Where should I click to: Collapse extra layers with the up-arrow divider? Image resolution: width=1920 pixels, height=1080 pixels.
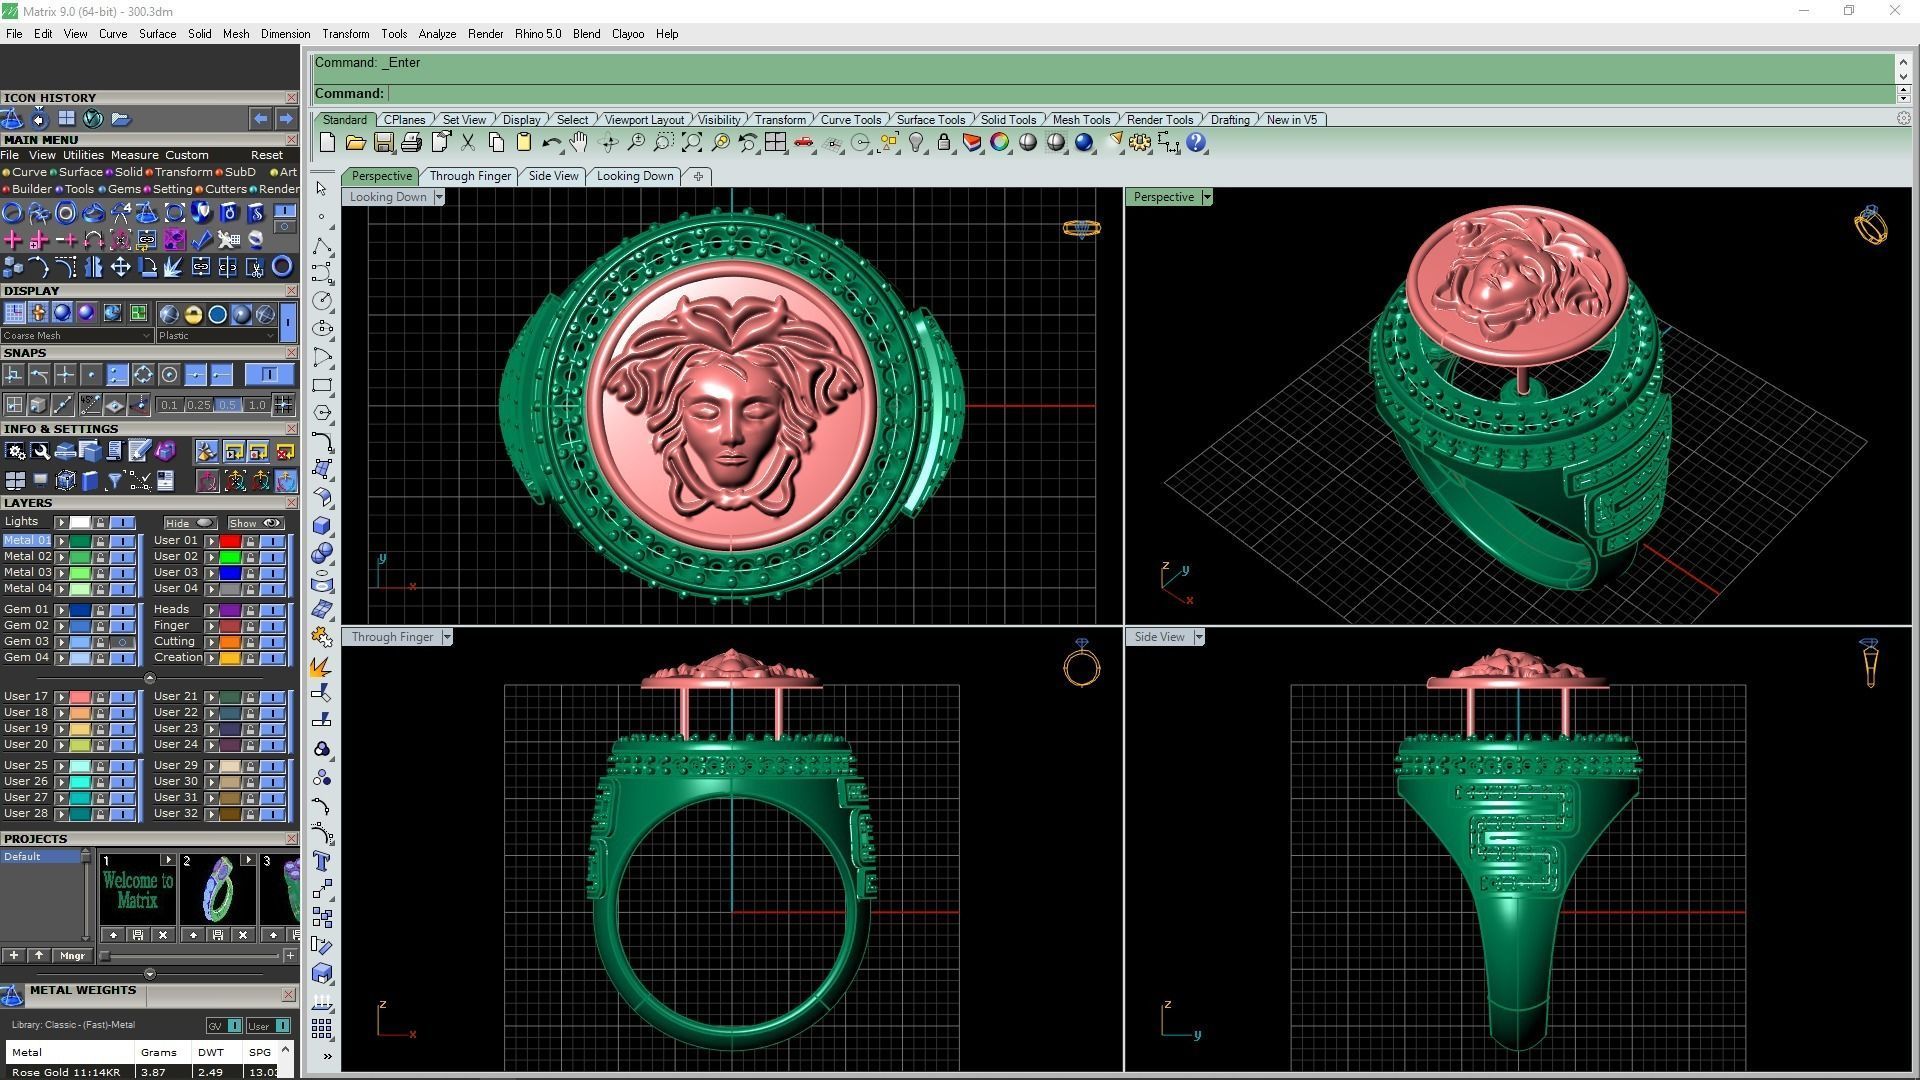tap(150, 678)
